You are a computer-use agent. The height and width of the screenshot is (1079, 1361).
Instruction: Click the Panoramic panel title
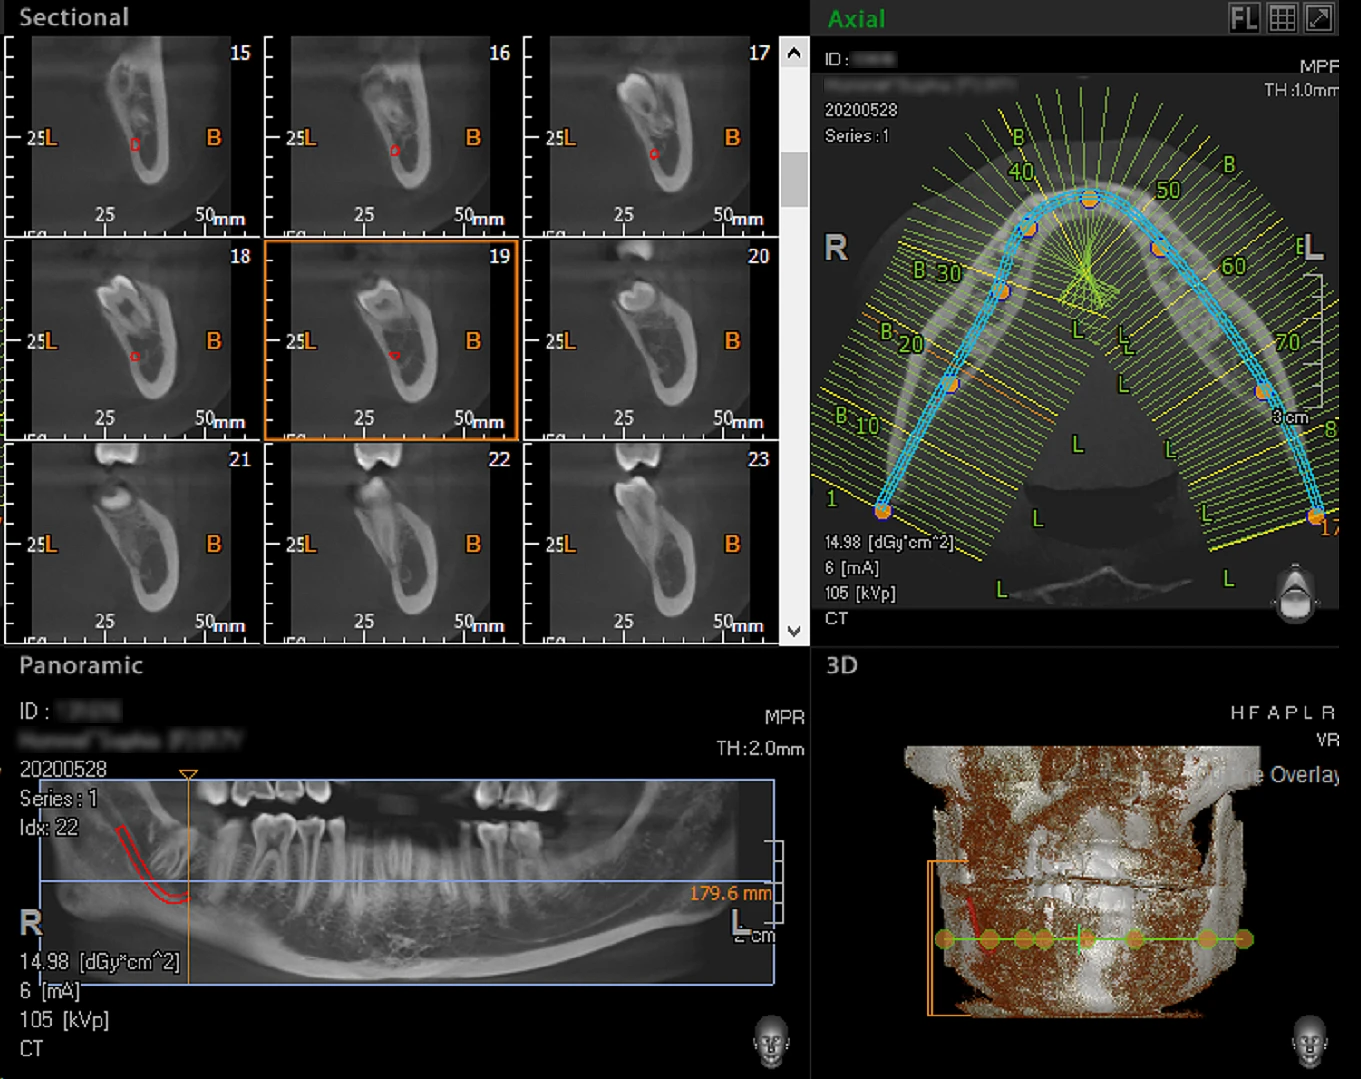tap(81, 665)
